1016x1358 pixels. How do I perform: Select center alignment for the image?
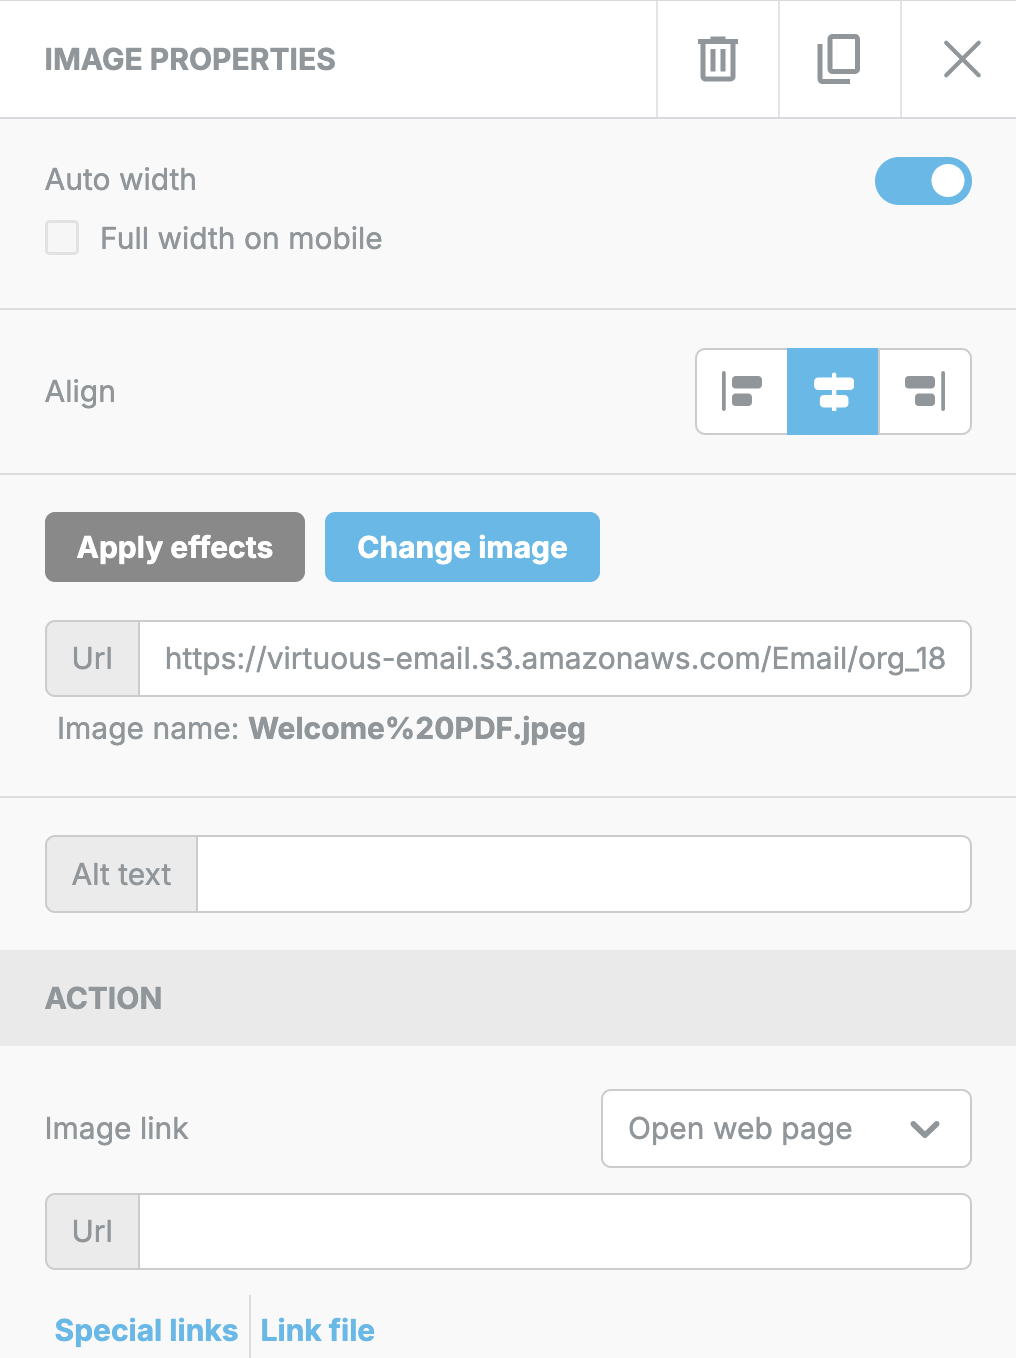pos(833,391)
